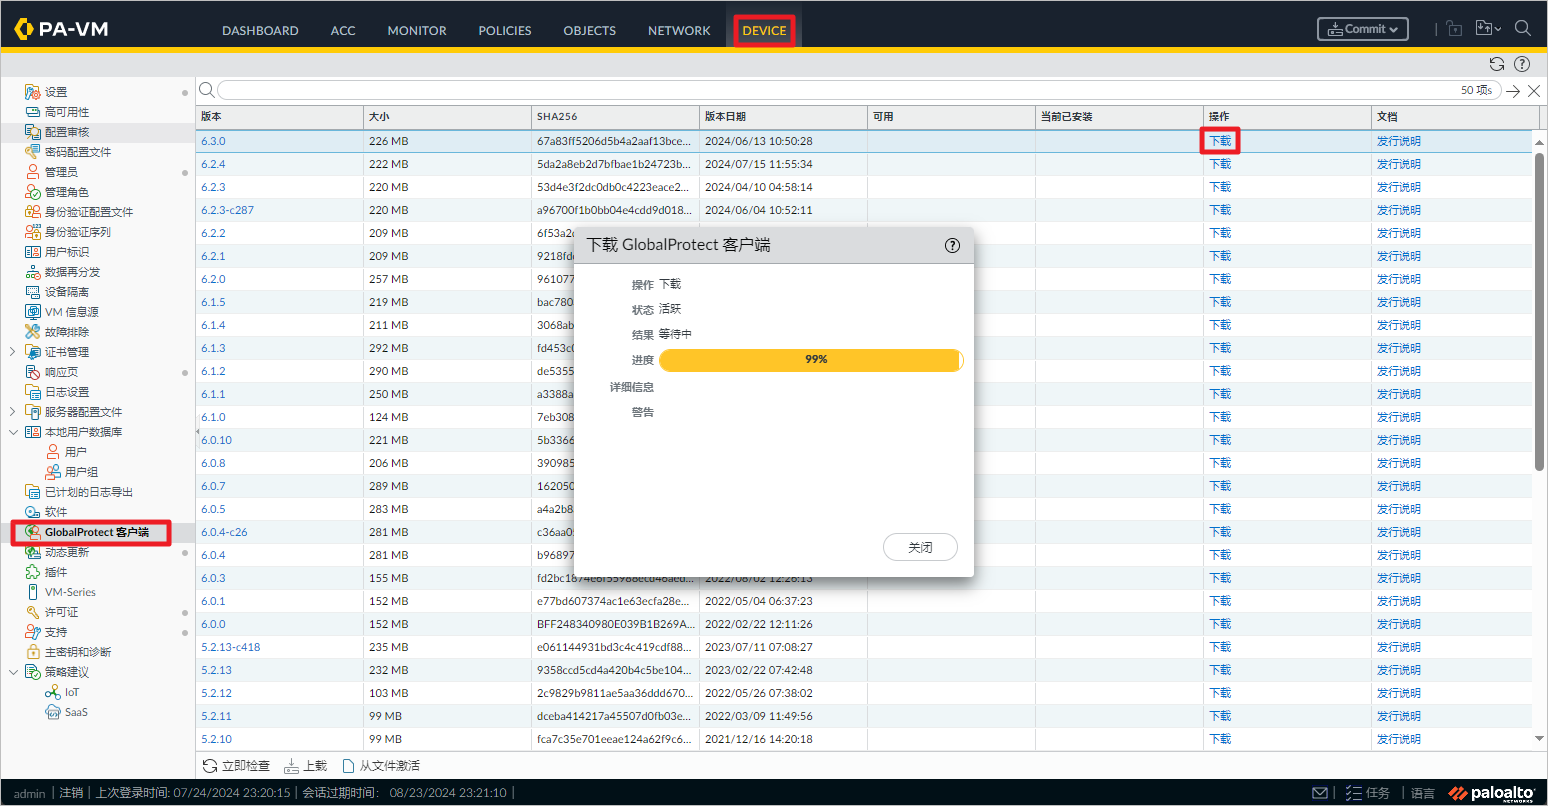Expand the 证书管理 tree node
Image resolution: width=1548 pixels, height=806 pixels.
[x=12, y=352]
